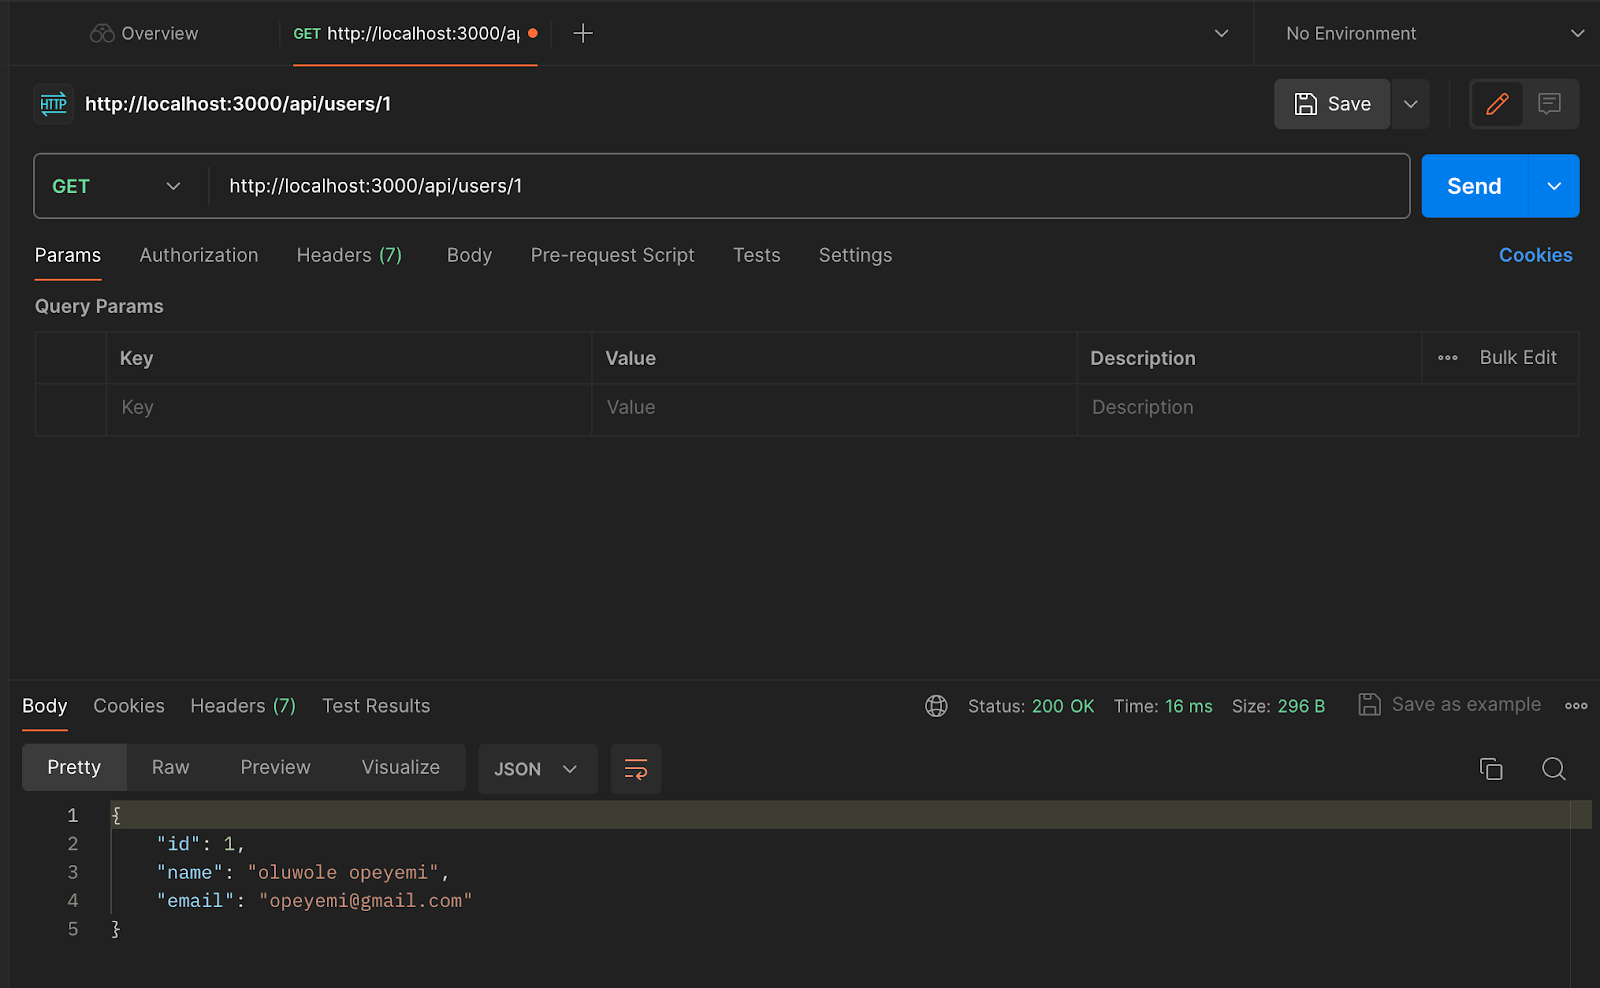The width and height of the screenshot is (1600, 988).
Task: Select the Raw view
Action: click(170, 767)
